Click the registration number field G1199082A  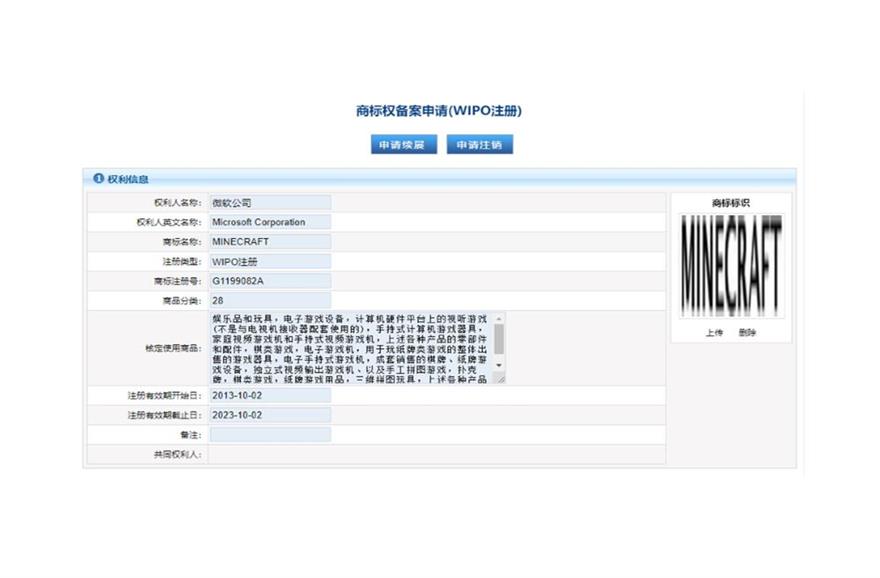270,280
